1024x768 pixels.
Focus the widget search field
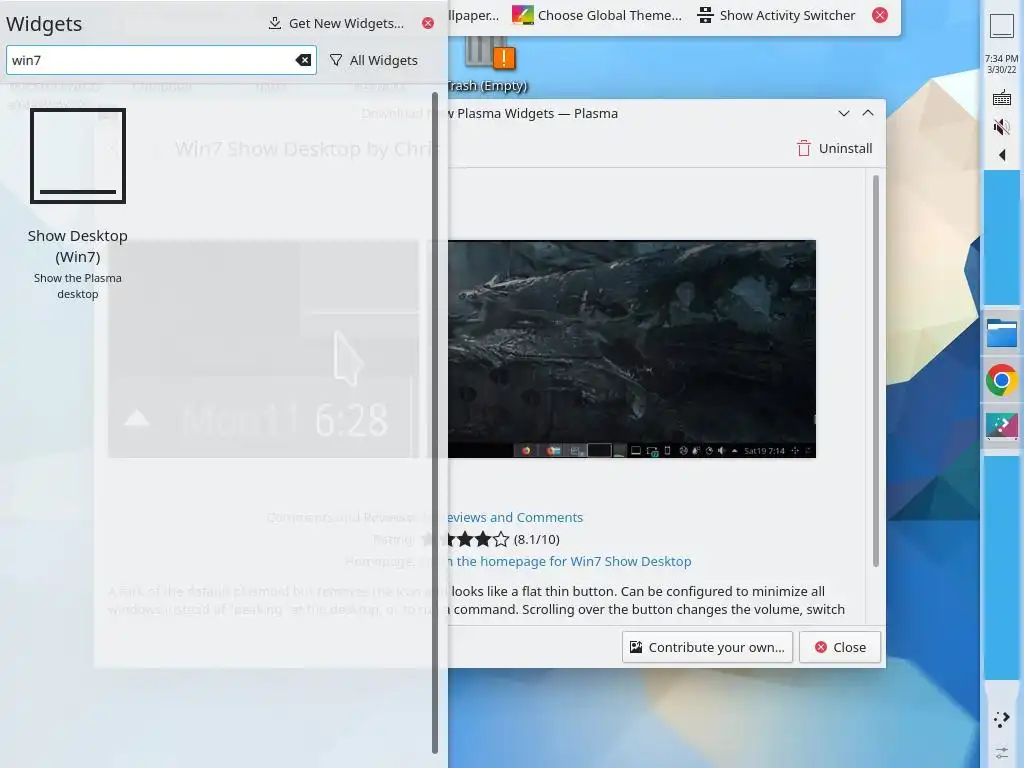pos(161,60)
